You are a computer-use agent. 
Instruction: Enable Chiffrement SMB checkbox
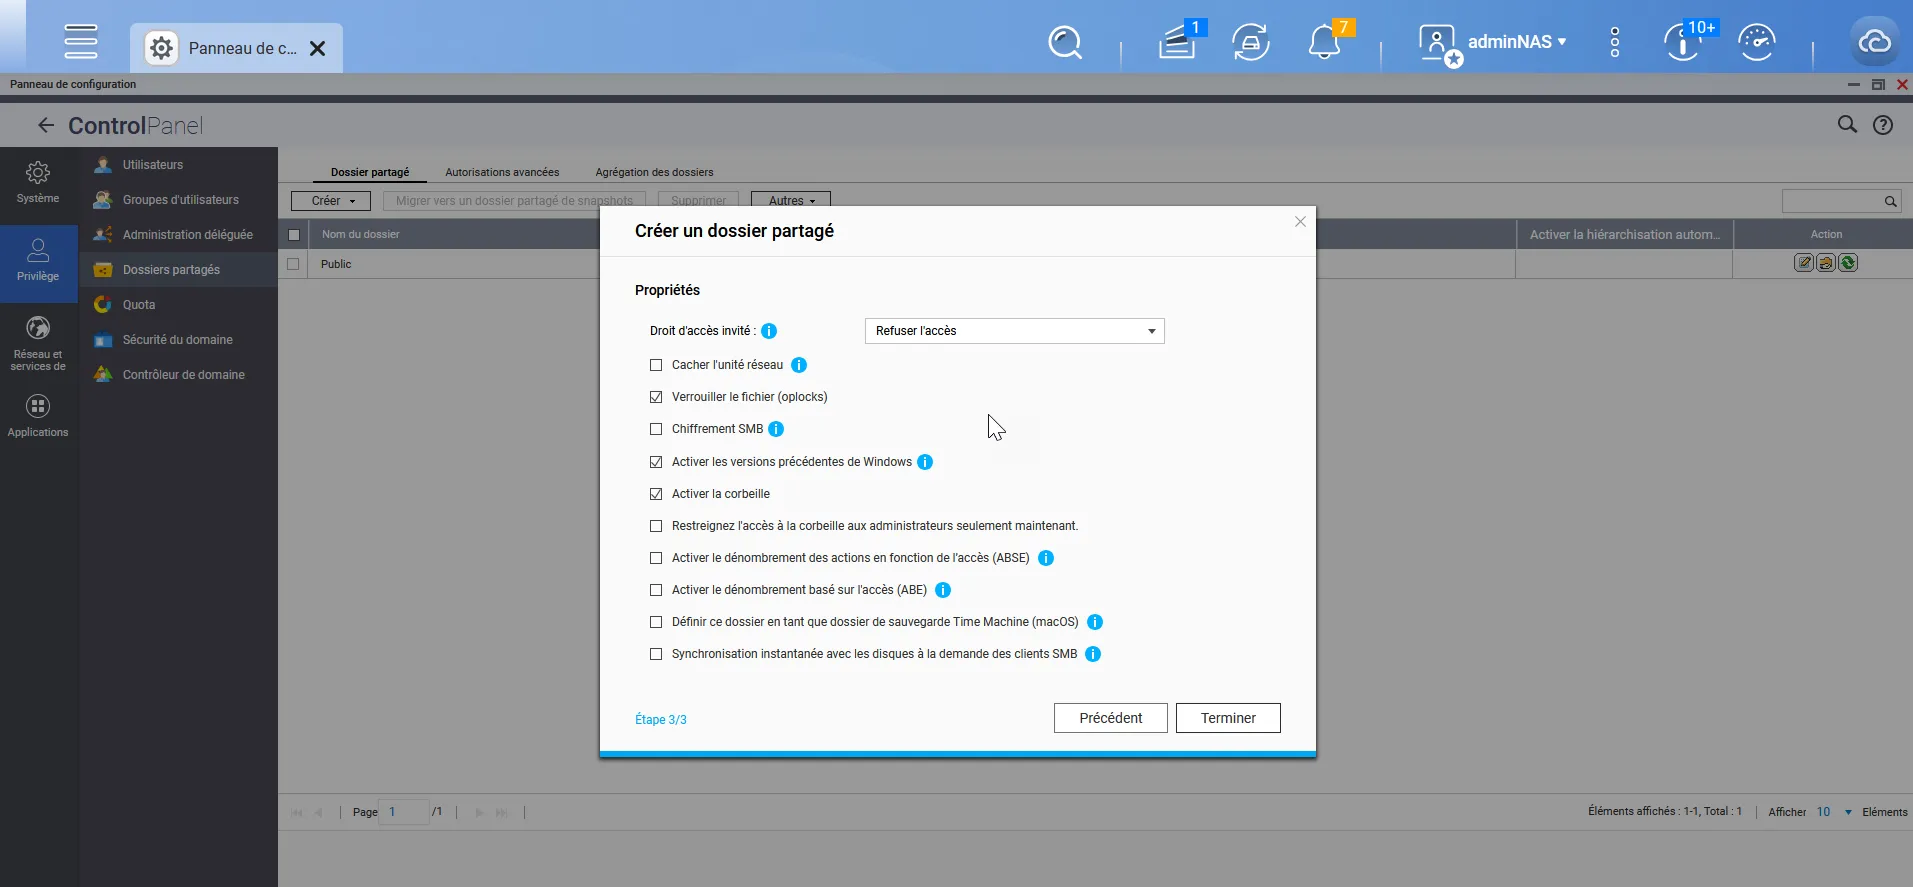coord(656,429)
